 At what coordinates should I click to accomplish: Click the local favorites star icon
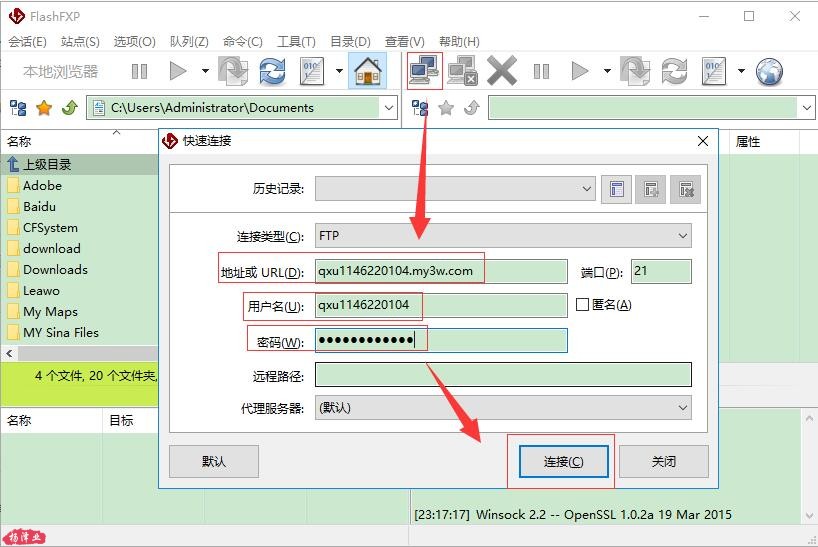[44, 108]
